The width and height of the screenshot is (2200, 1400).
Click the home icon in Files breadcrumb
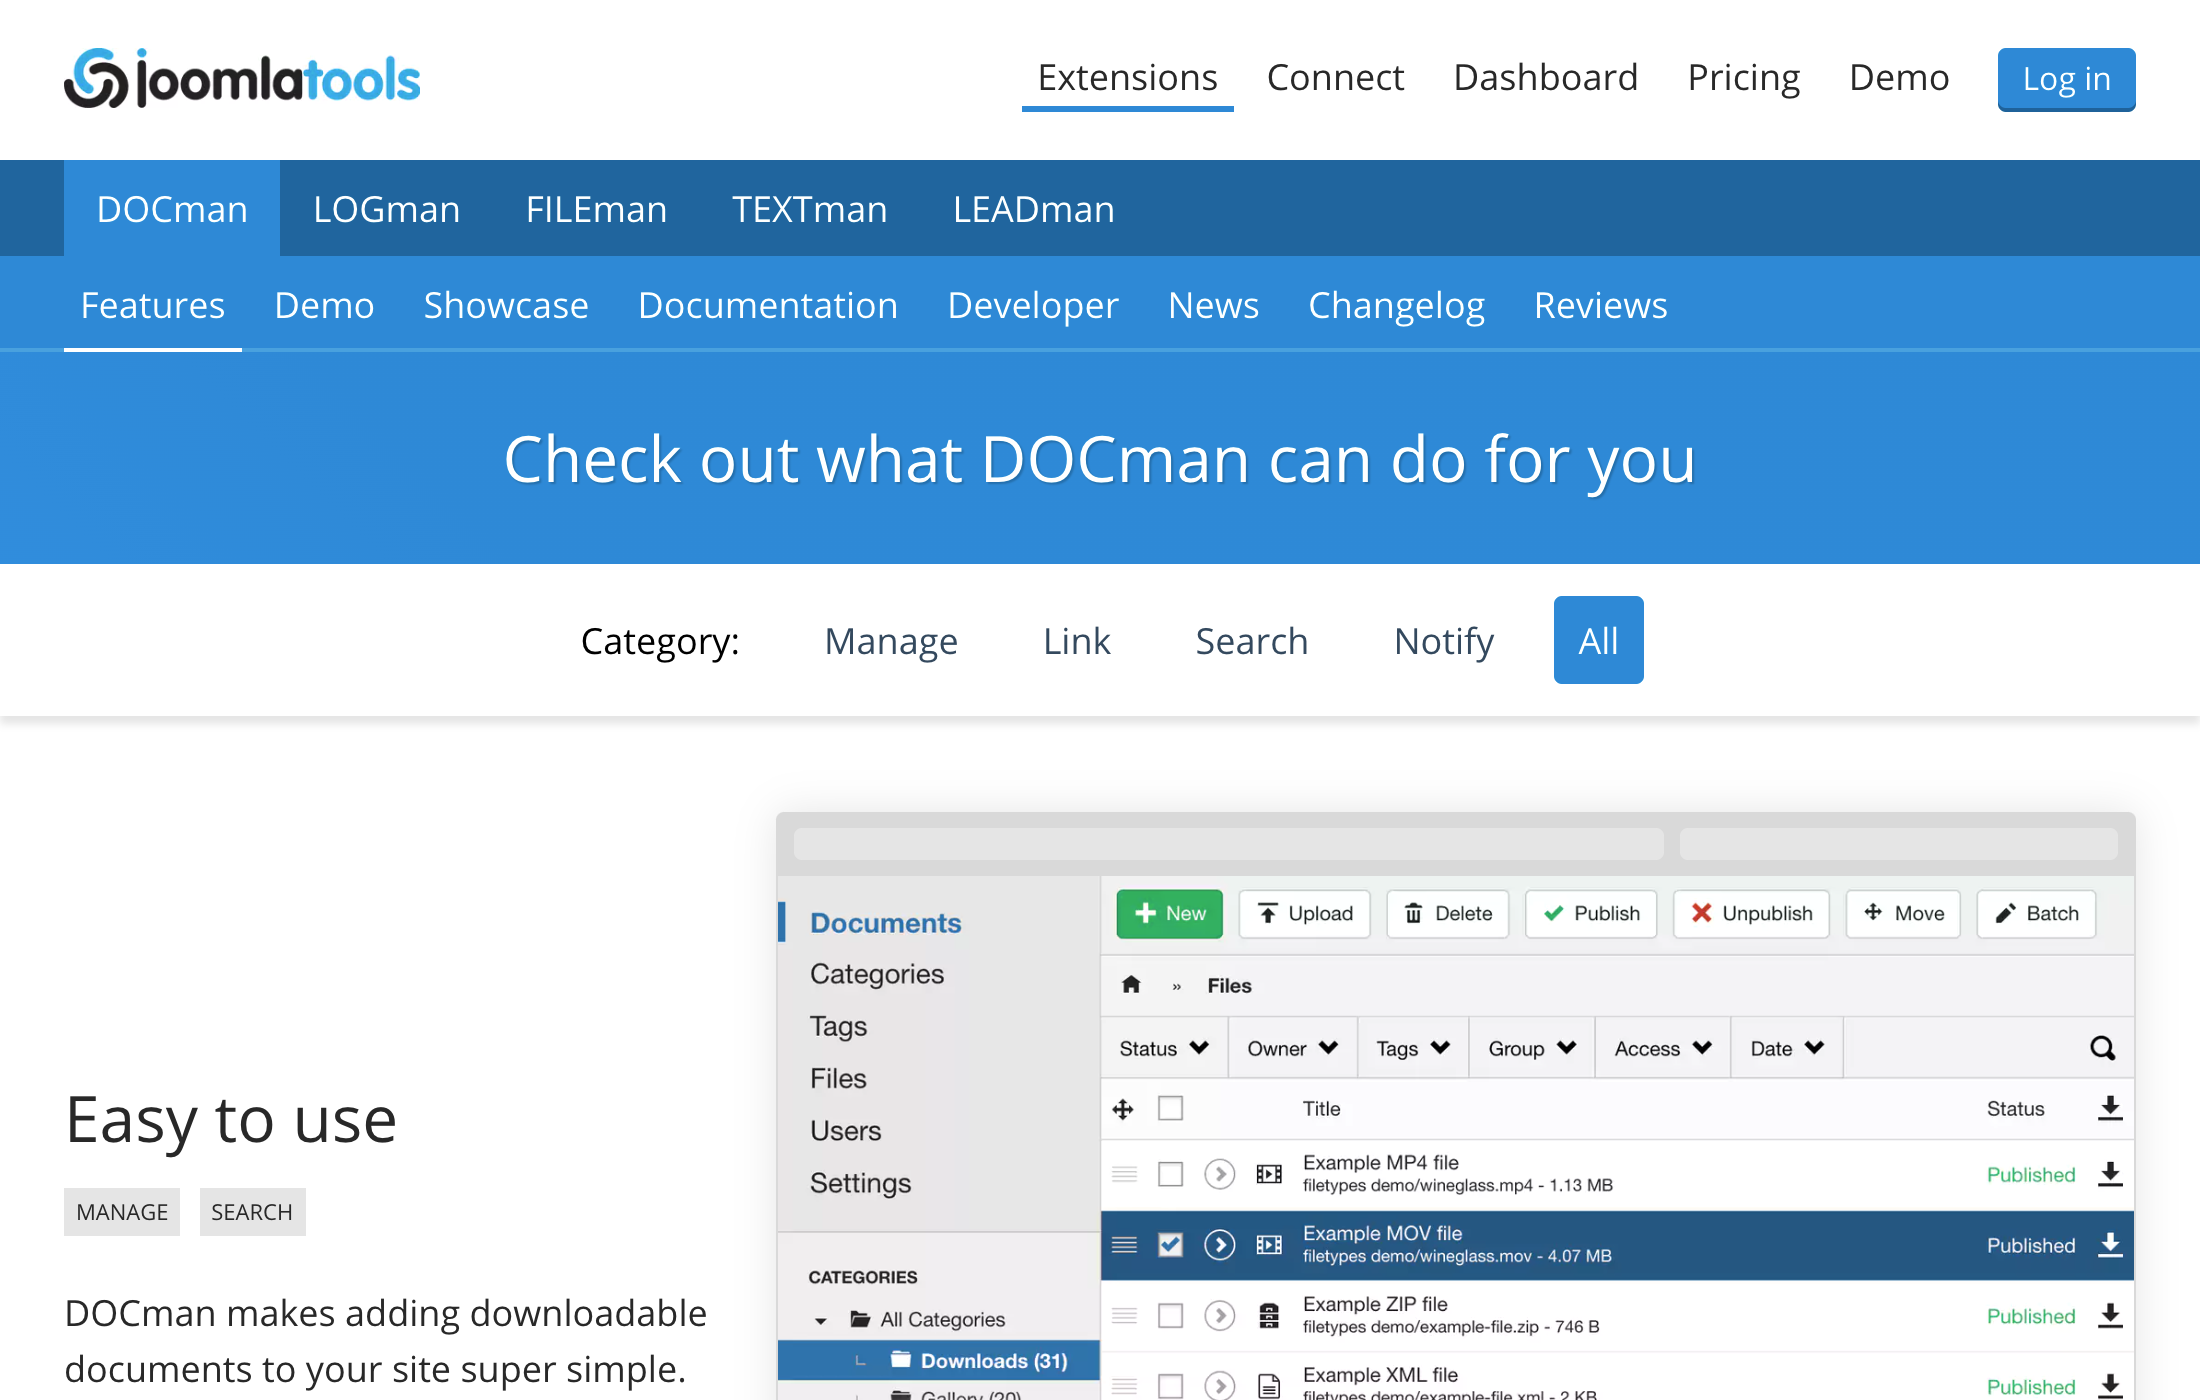pyautogui.click(x=1131, y=985)
